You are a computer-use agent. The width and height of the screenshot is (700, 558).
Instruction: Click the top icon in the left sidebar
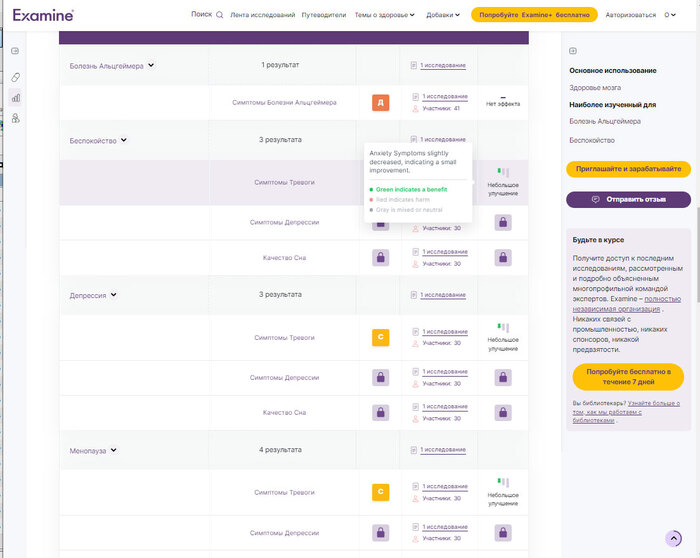(x=16, y=51)
